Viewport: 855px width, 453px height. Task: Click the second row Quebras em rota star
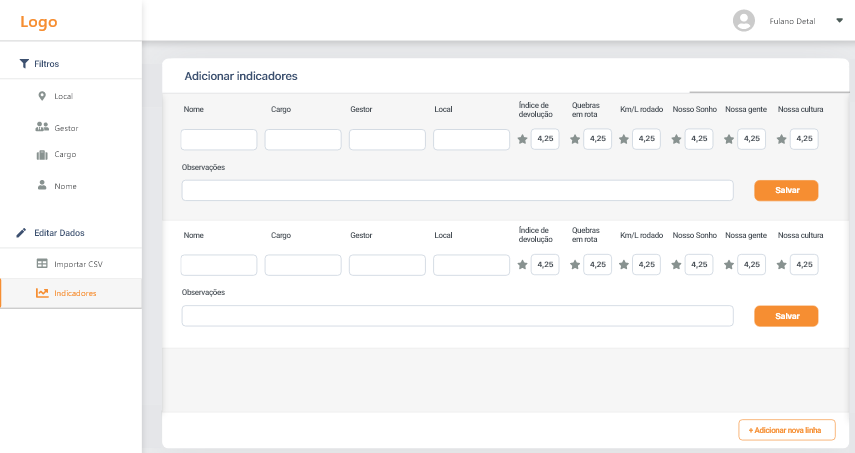tap(575, 264)
